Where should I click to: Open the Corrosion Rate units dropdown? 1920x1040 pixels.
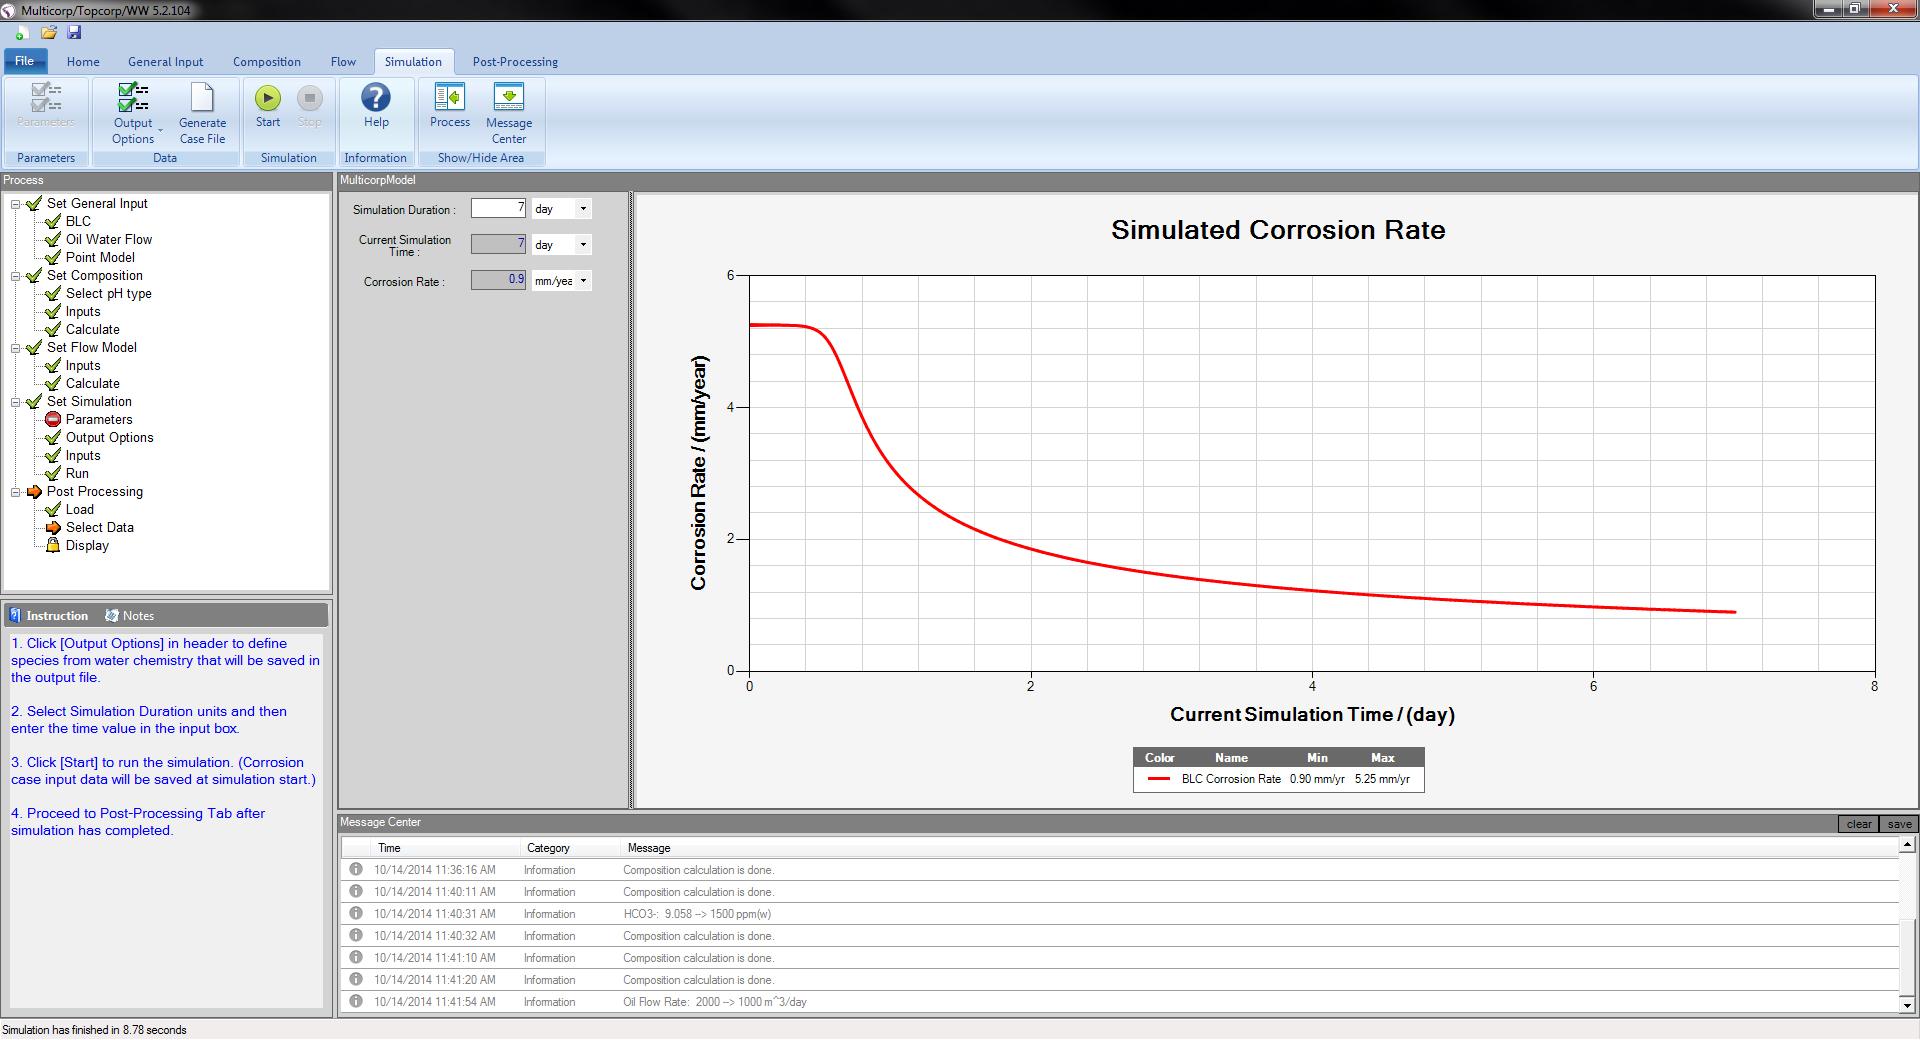(x=583, y=280)
